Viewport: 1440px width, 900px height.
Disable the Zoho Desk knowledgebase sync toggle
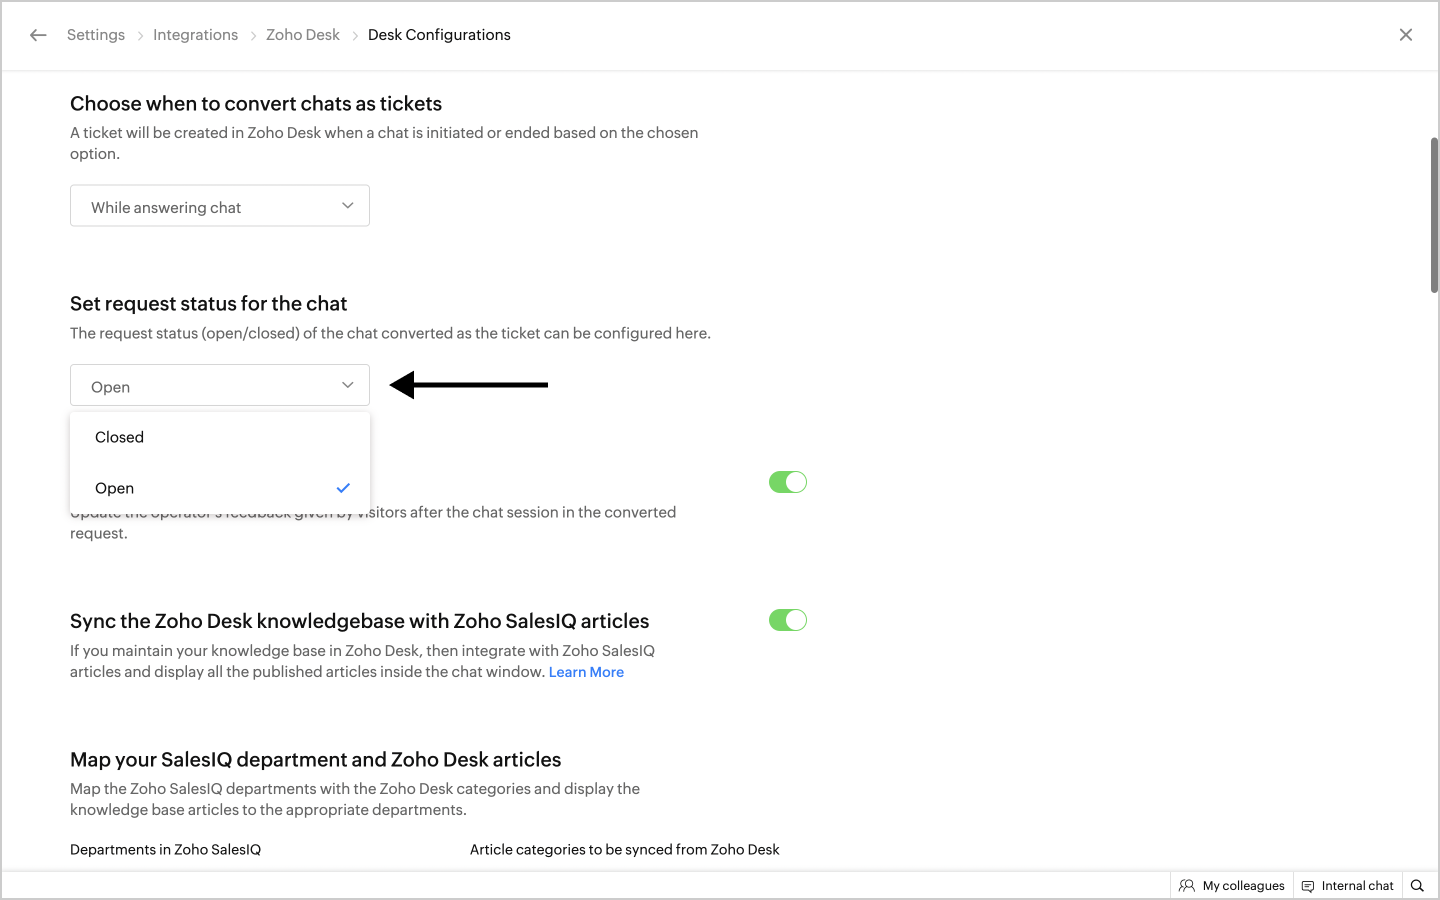pos(787,620)
